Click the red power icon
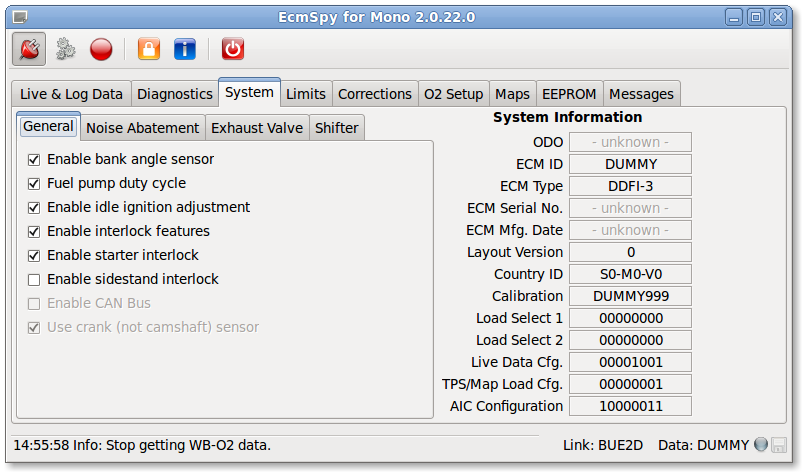This screenshot has height=472, width=802. pos(233,49)
